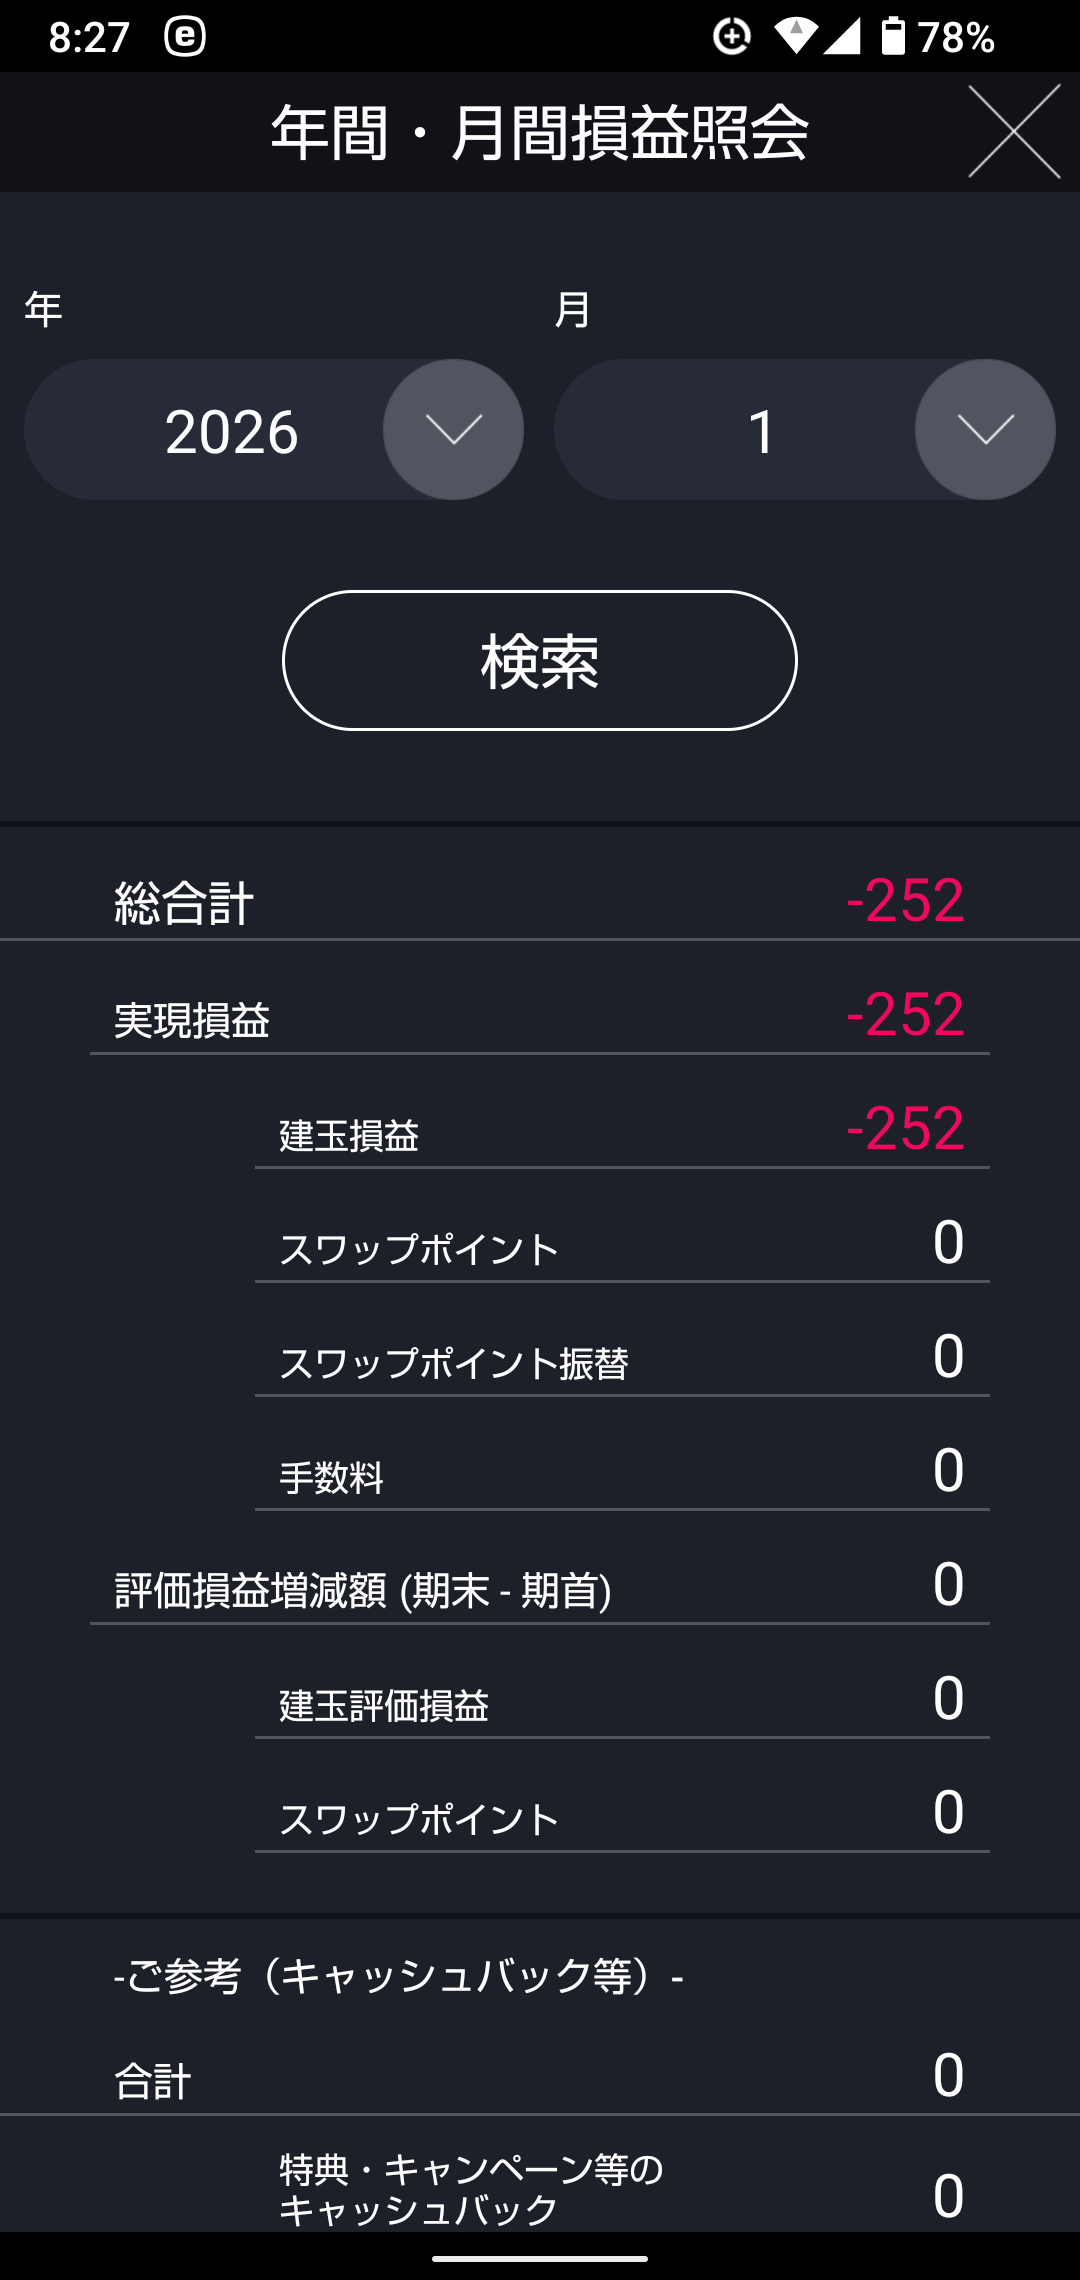Tap the Wi-Fi signal icon
The image size is (1080, 2280).
[x=795, y=37]
